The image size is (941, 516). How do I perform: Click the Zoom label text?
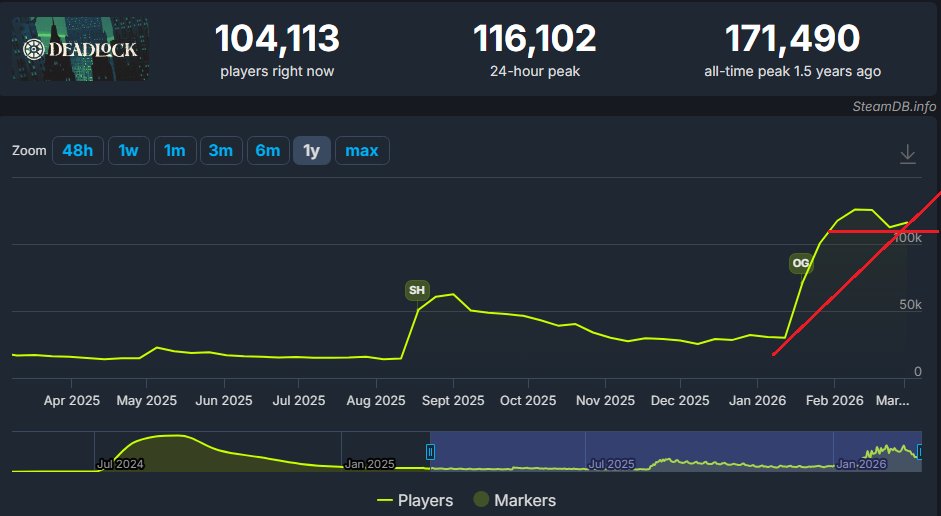[29, 151]
